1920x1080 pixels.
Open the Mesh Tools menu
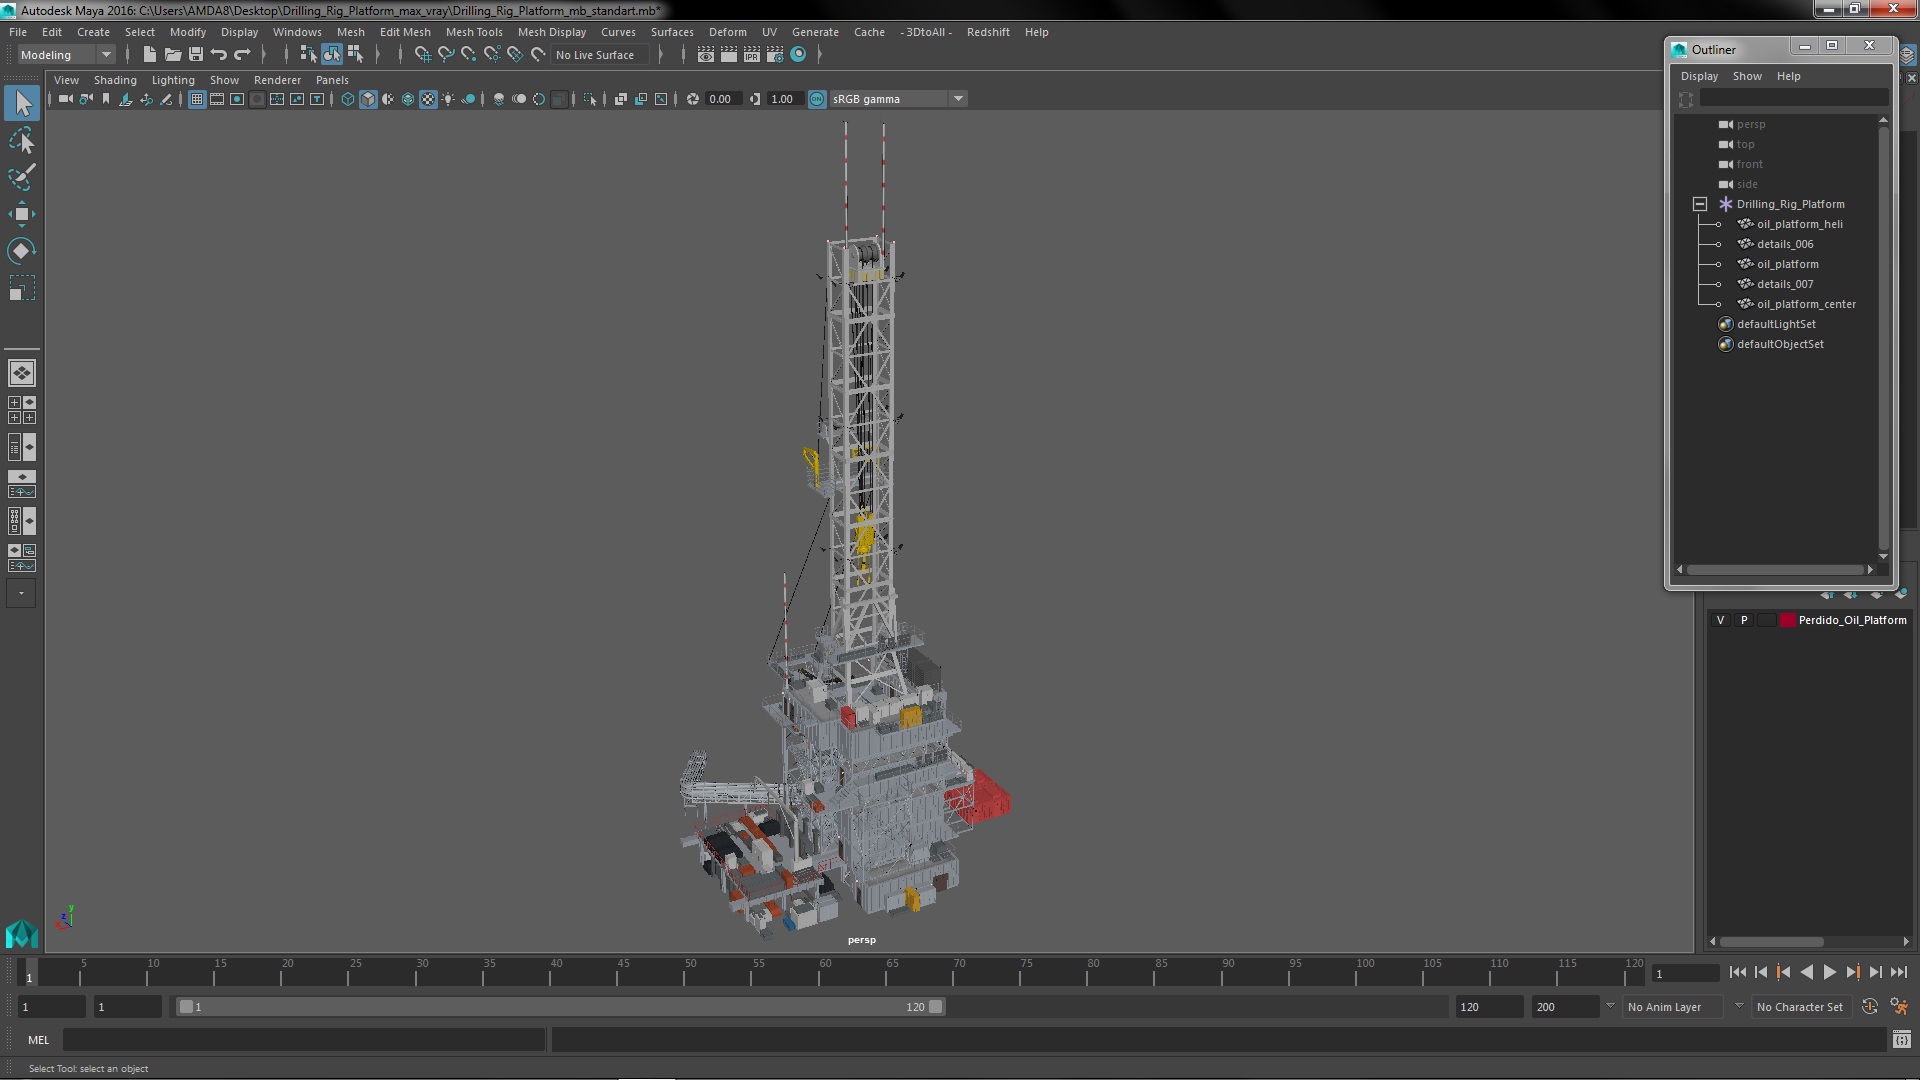pos(473,32)
